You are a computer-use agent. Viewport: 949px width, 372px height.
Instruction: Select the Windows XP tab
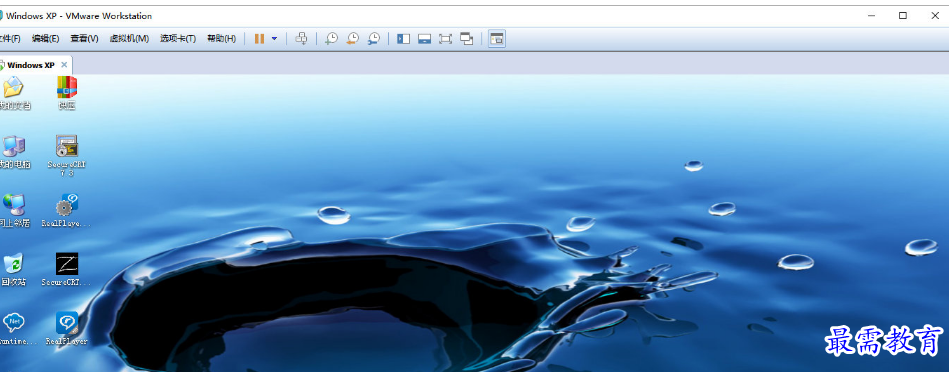pyautogui.click(x=30, y=65)
